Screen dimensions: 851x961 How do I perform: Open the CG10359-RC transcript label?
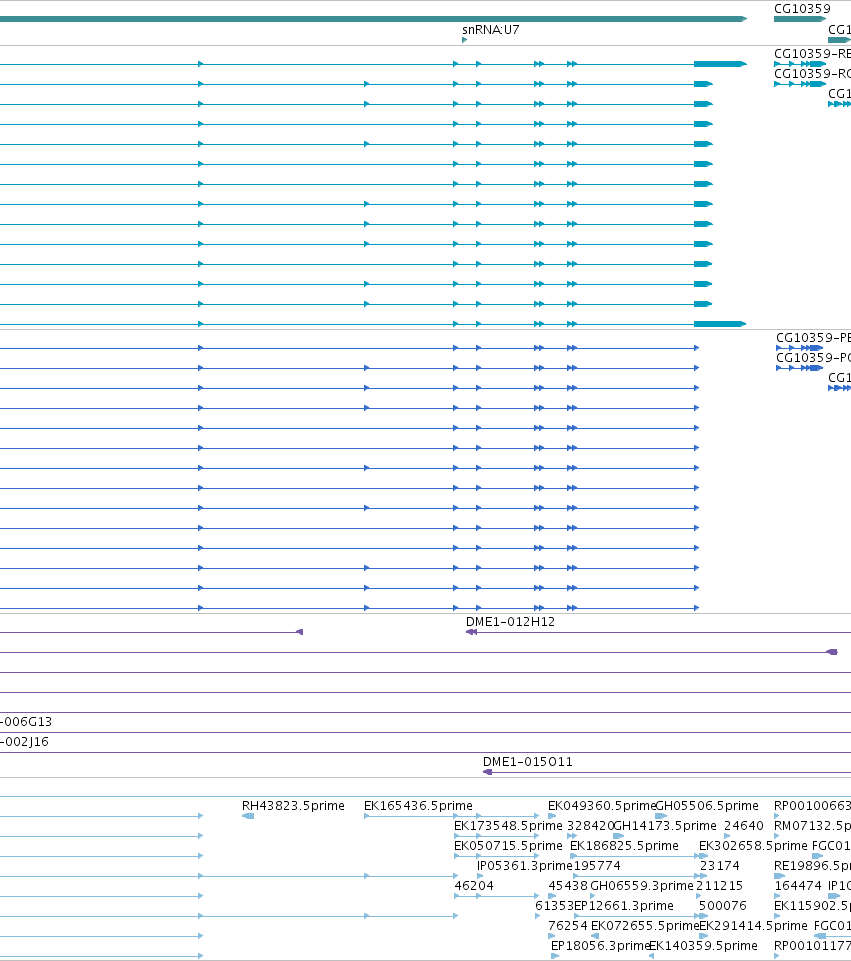(812, 74)
